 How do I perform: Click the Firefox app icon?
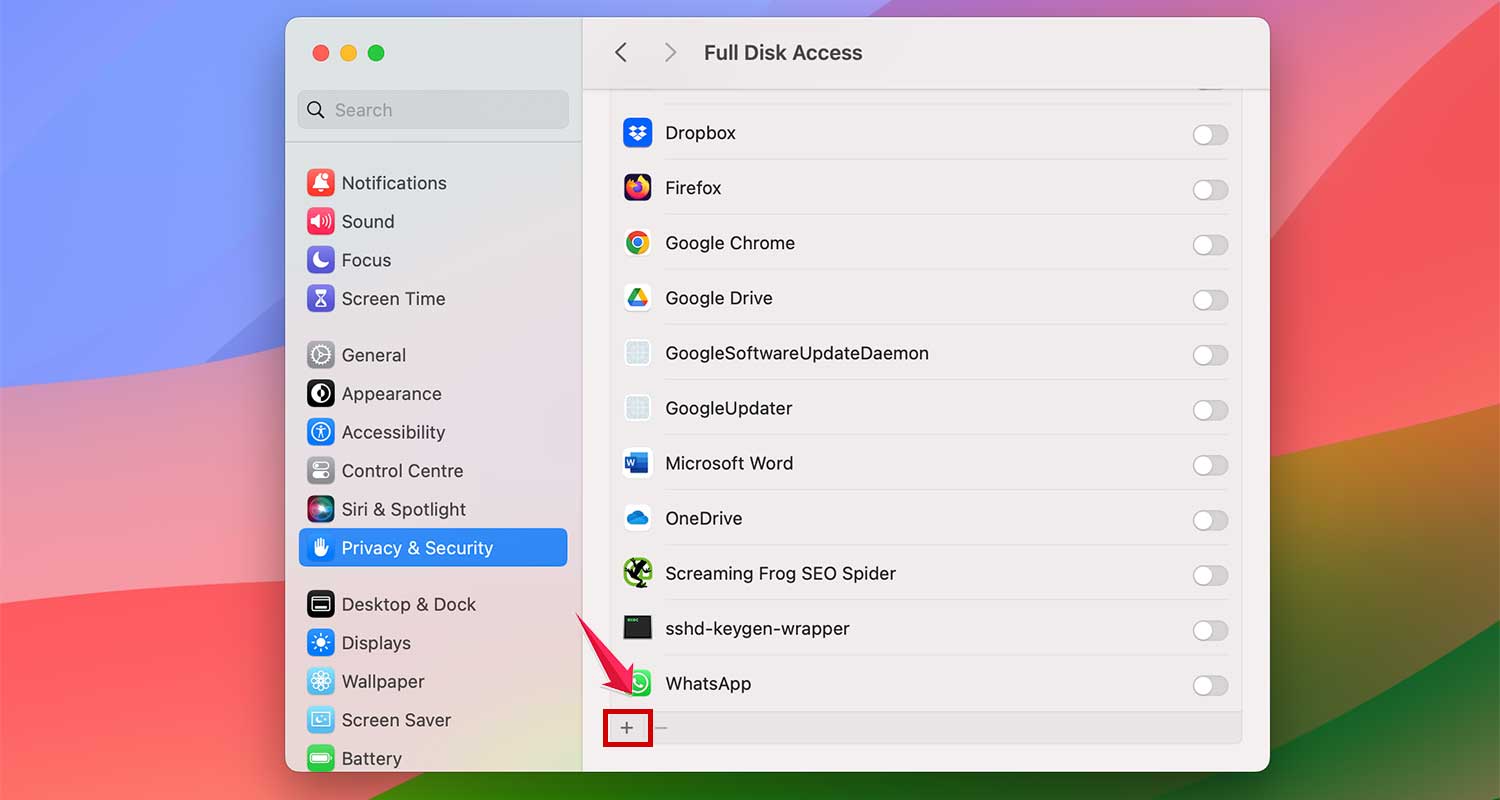[x=637, y=187]
